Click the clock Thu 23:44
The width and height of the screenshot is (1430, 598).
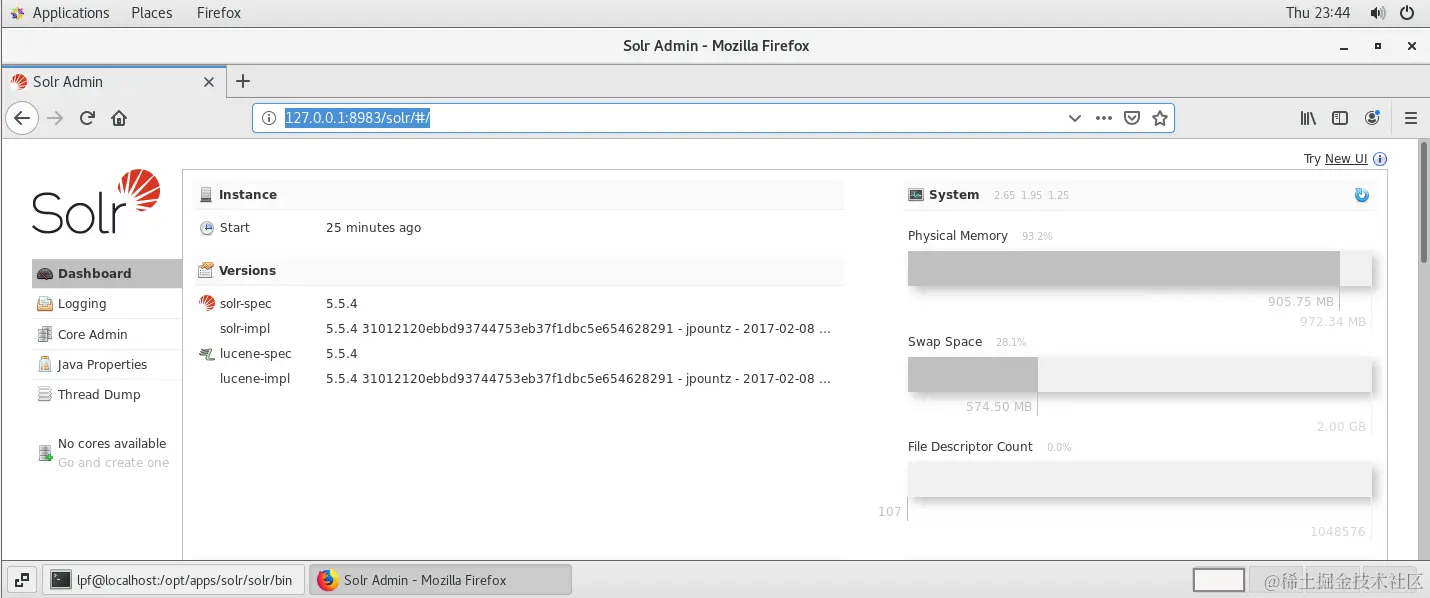pos(1318,13)
